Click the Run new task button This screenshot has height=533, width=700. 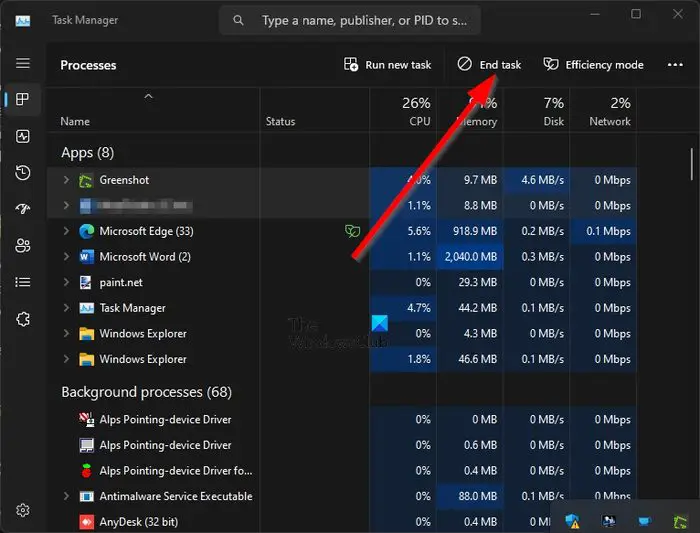pos(388,65)
